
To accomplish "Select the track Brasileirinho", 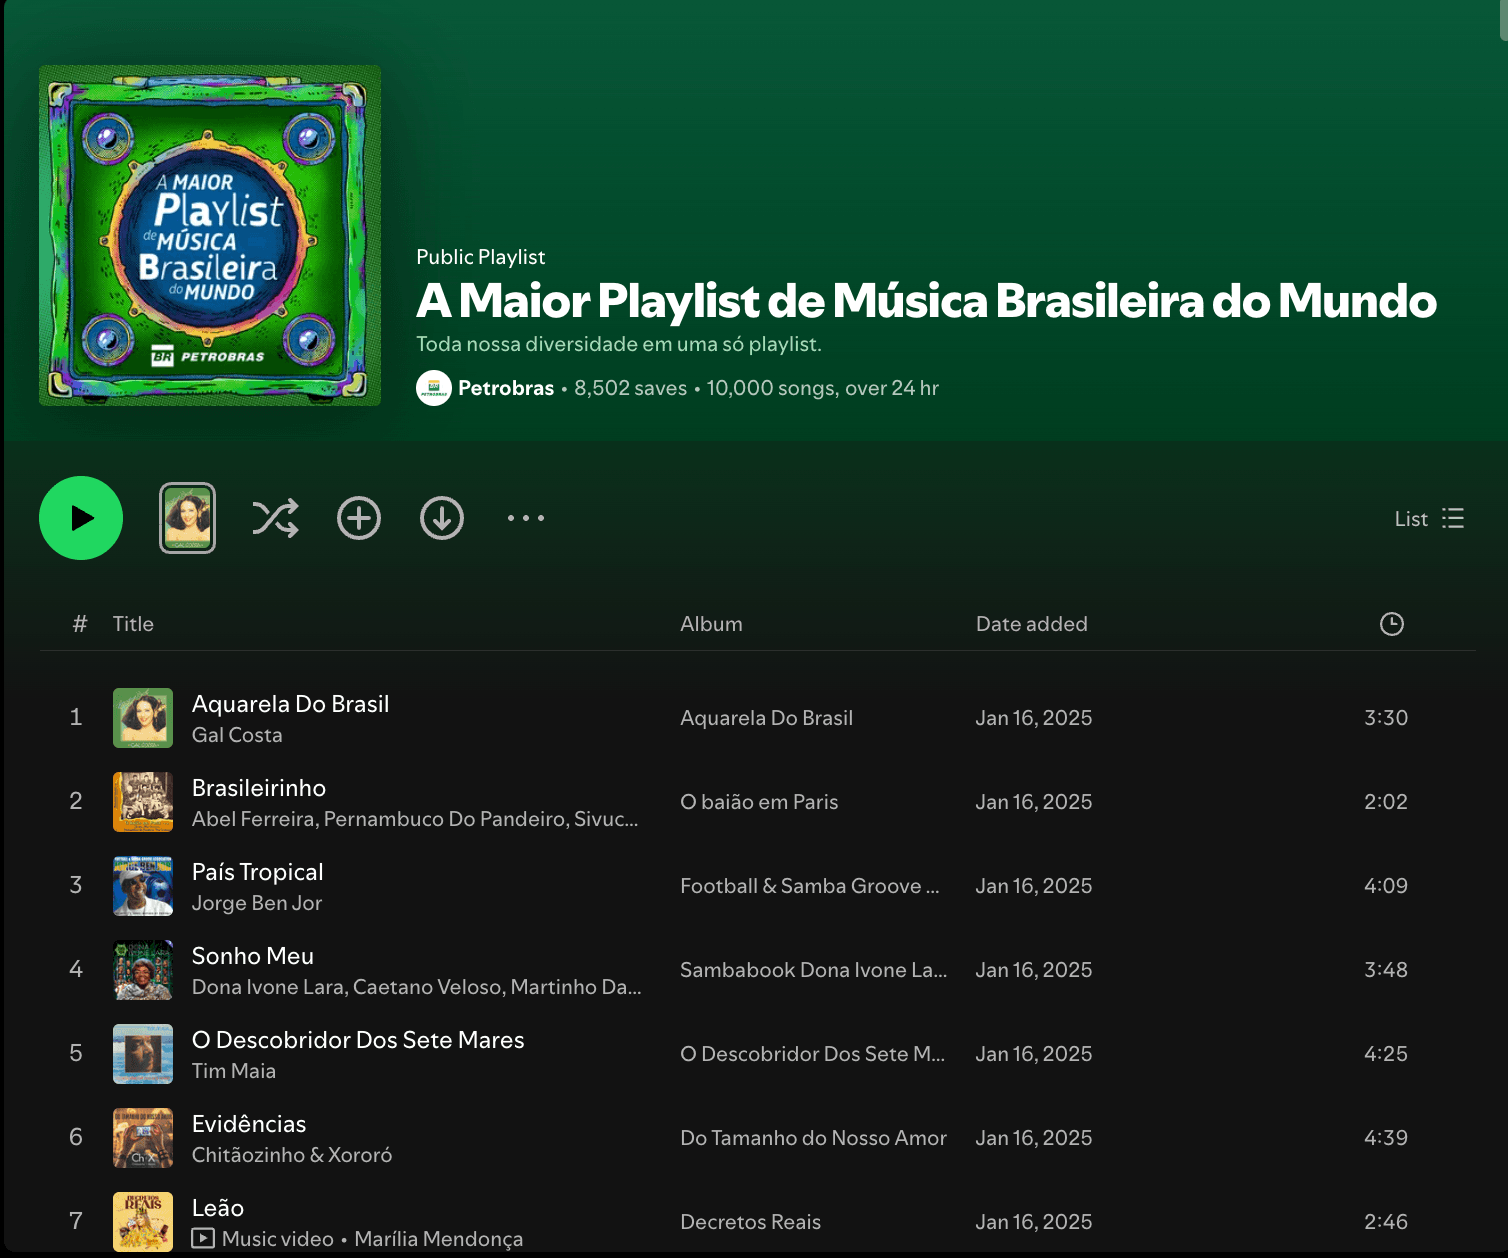I will click(x=259, y=788).
